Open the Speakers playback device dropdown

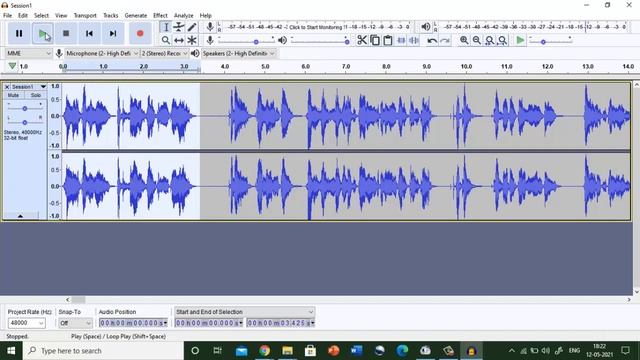[x=239, y=53]
